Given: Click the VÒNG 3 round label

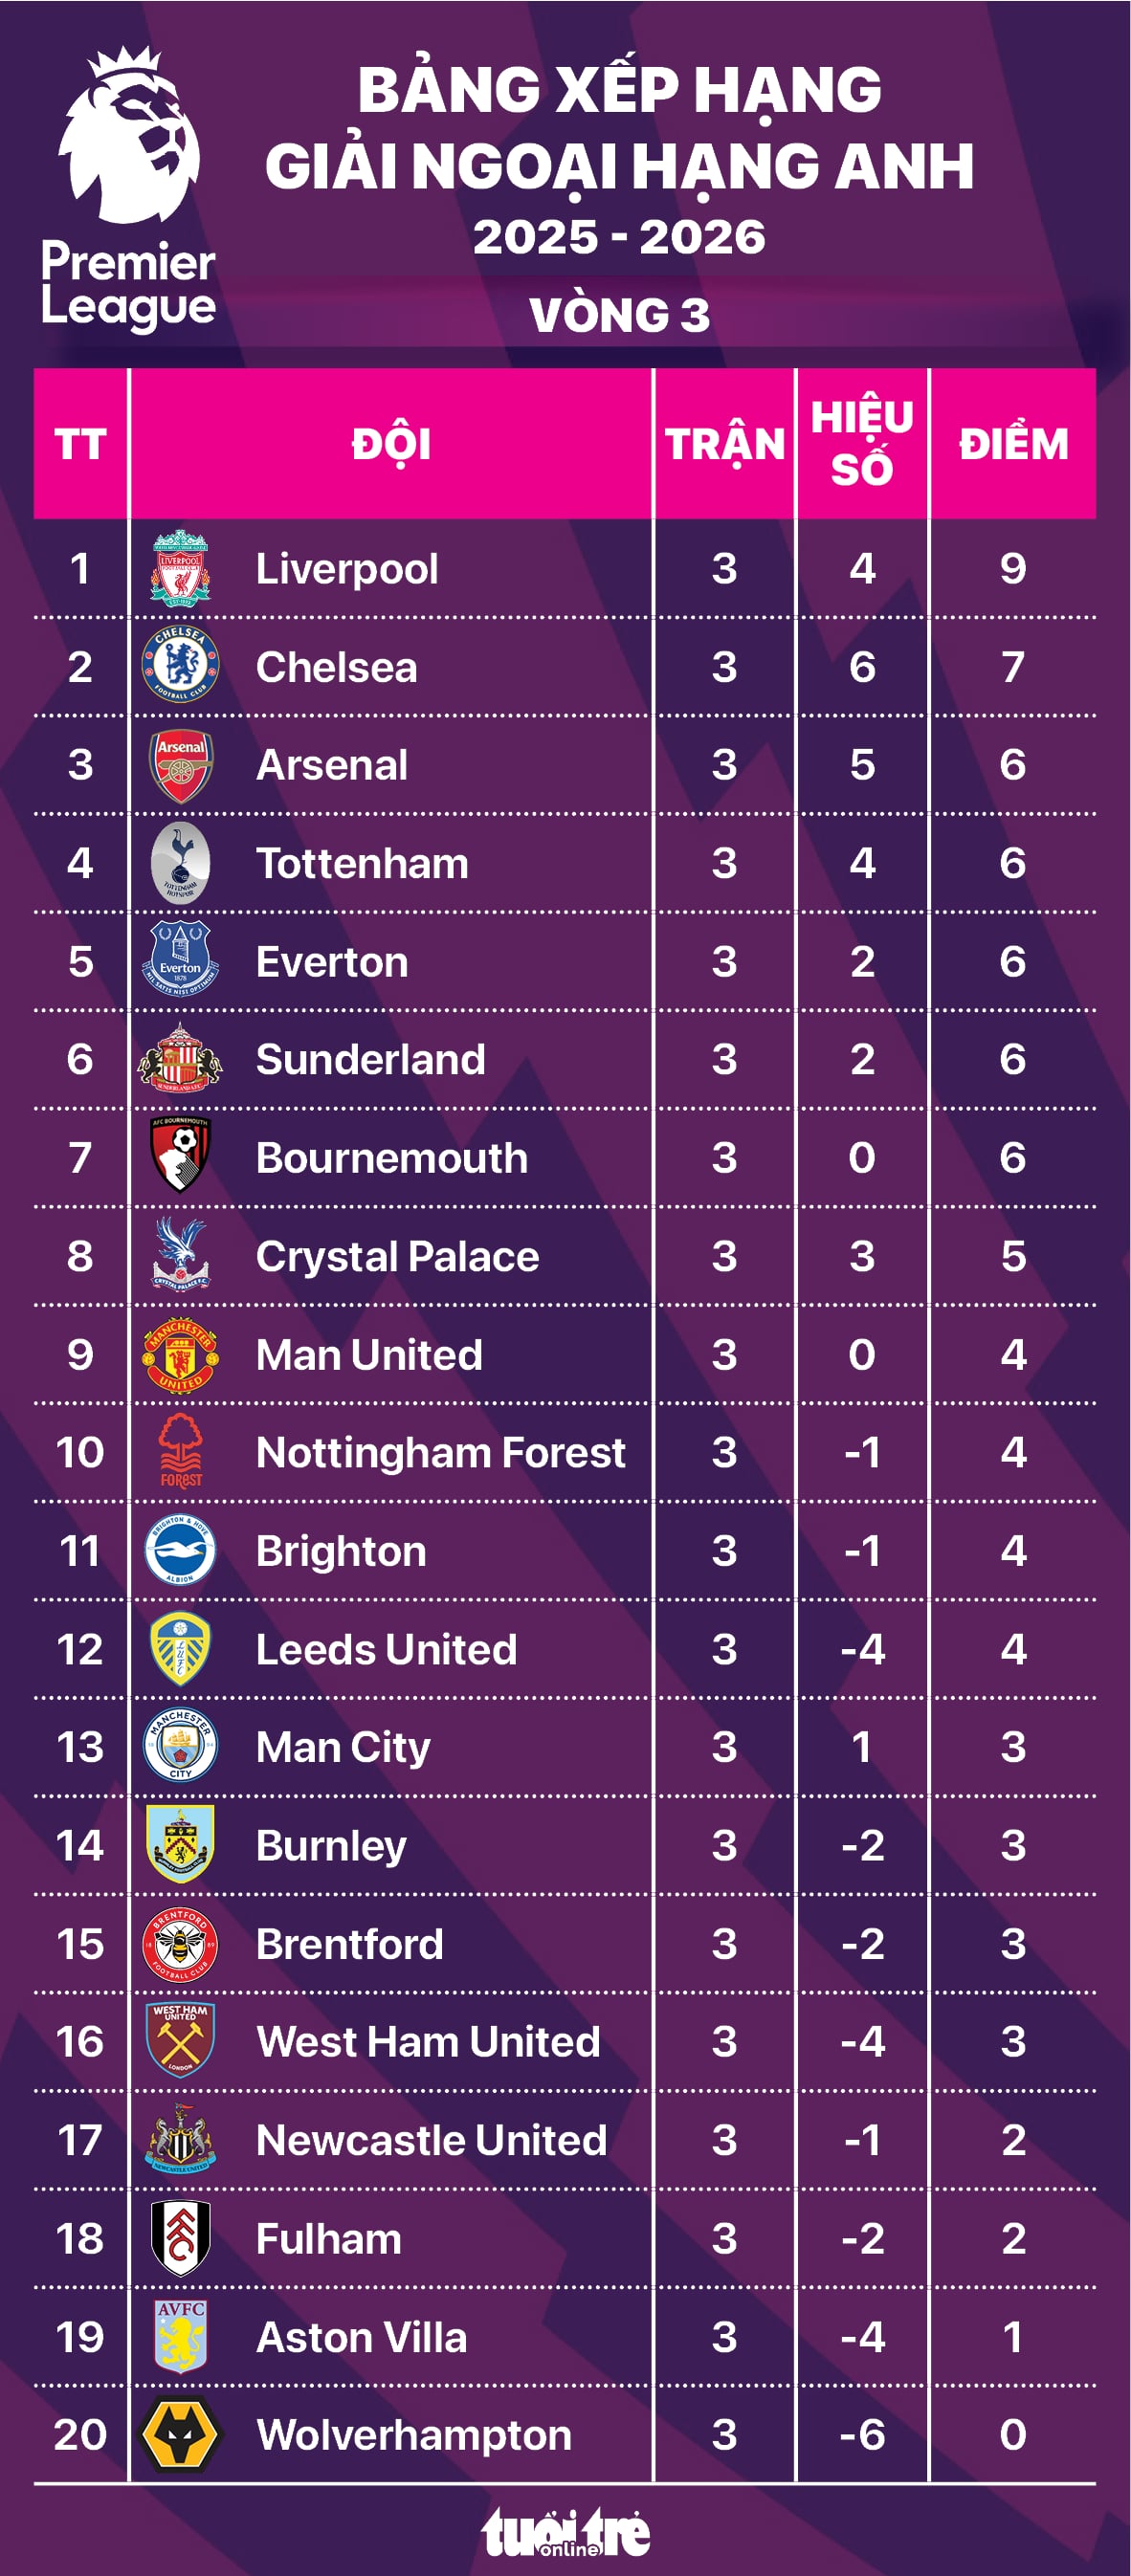Looking at the screenshot, I should click(x=619, y=315).
